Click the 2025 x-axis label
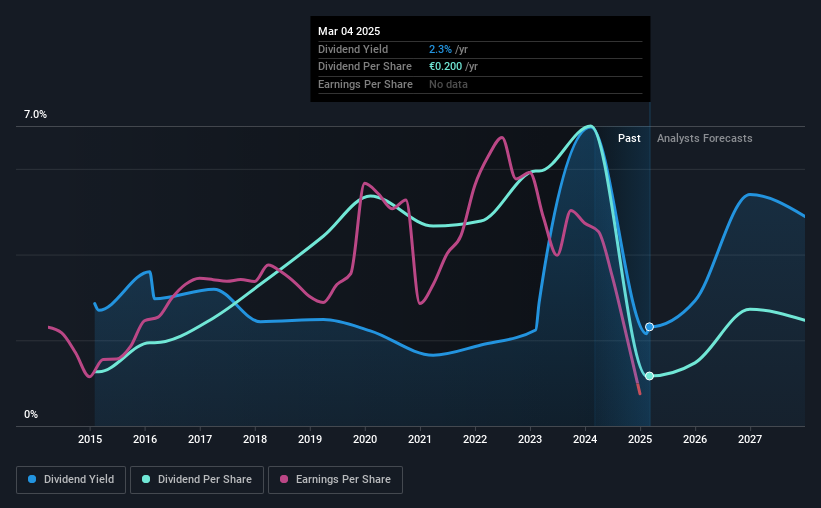821x508 pixels. tap(640, 439)
